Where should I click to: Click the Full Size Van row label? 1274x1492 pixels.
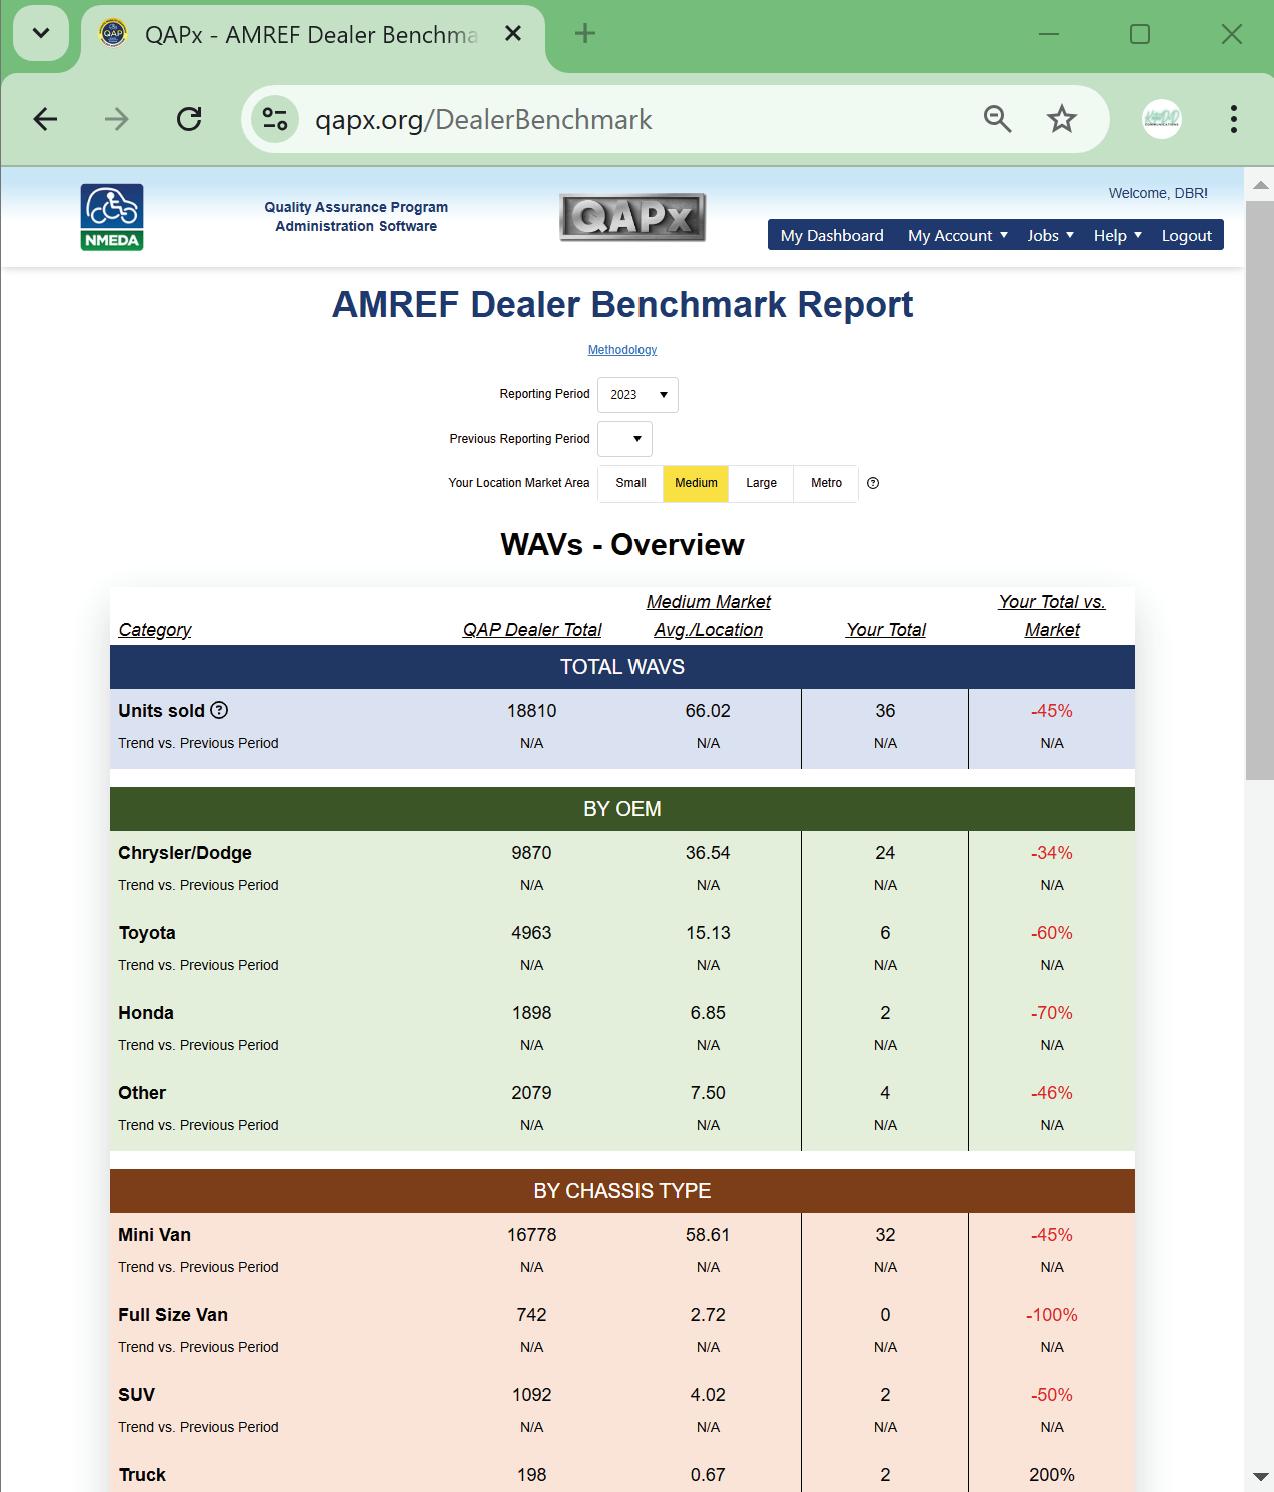173,1315
